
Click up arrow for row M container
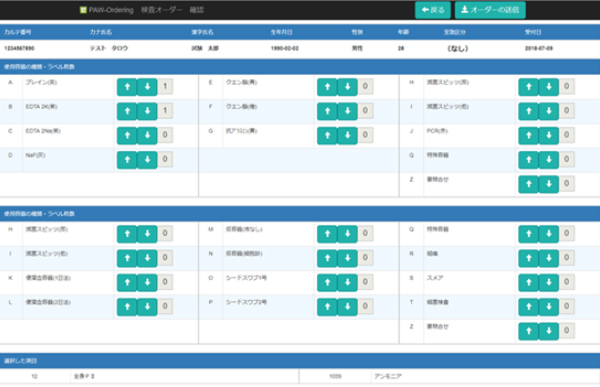pyautogui.click(x=327, y=234)
